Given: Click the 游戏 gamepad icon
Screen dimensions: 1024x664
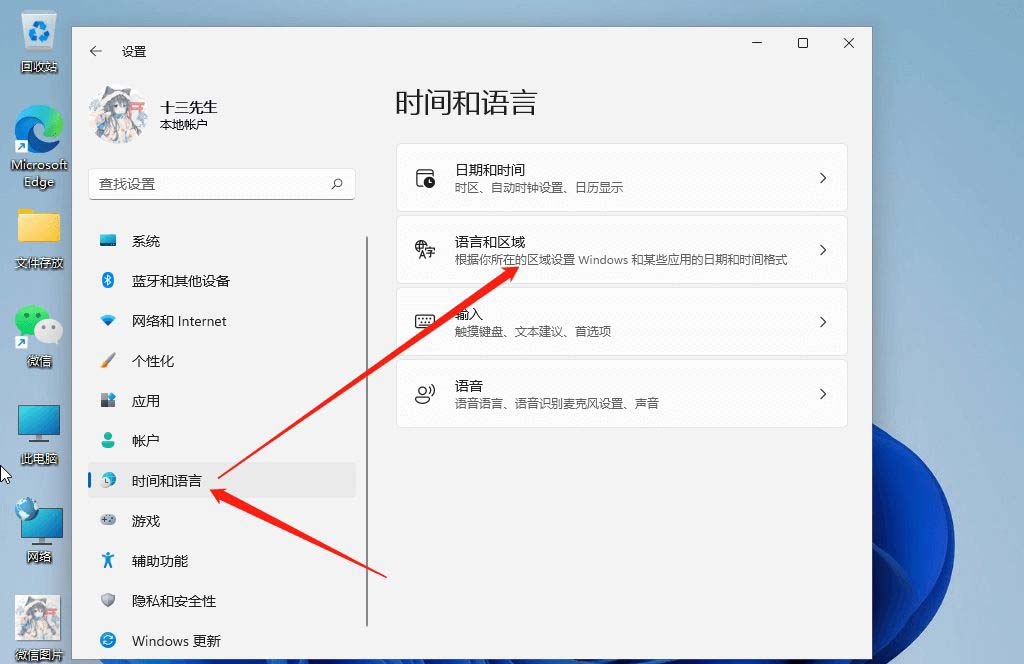Looking at the screenshot, I should 108,520.
